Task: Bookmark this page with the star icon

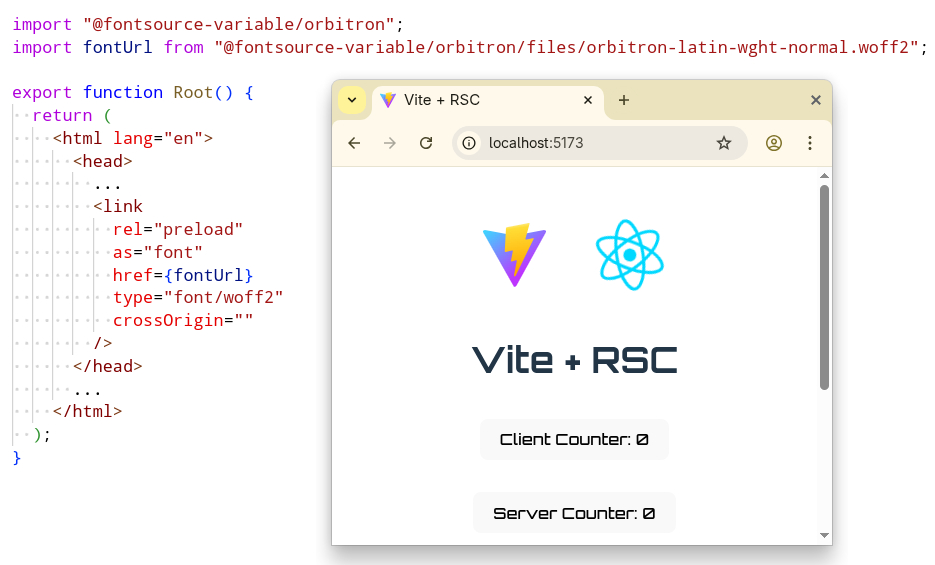Action: [x=724, y=143]
